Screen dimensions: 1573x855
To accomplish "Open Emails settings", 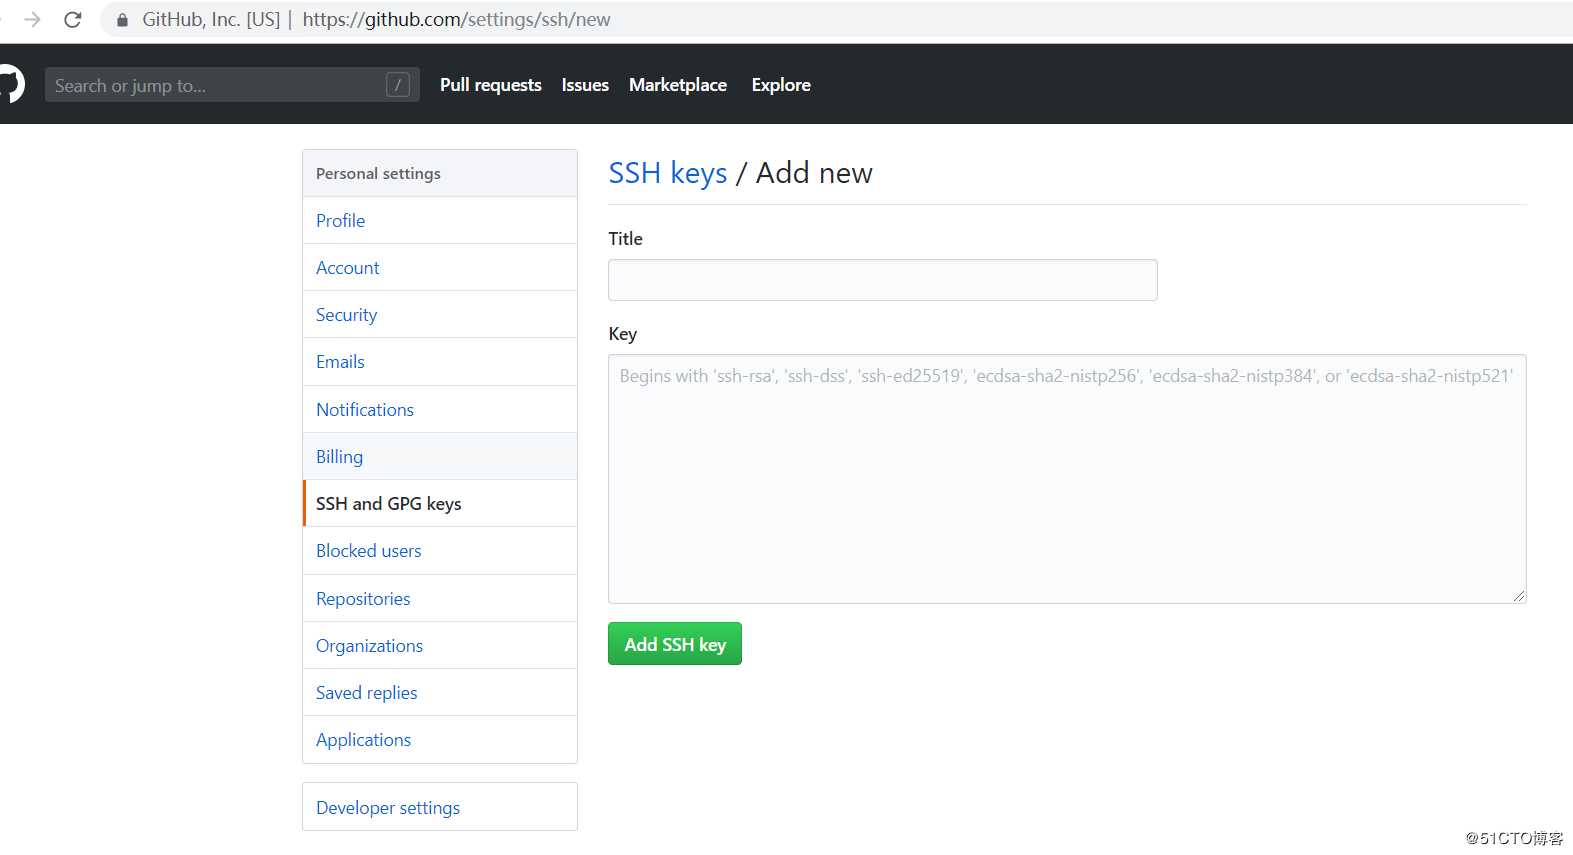I will point(440,361).
